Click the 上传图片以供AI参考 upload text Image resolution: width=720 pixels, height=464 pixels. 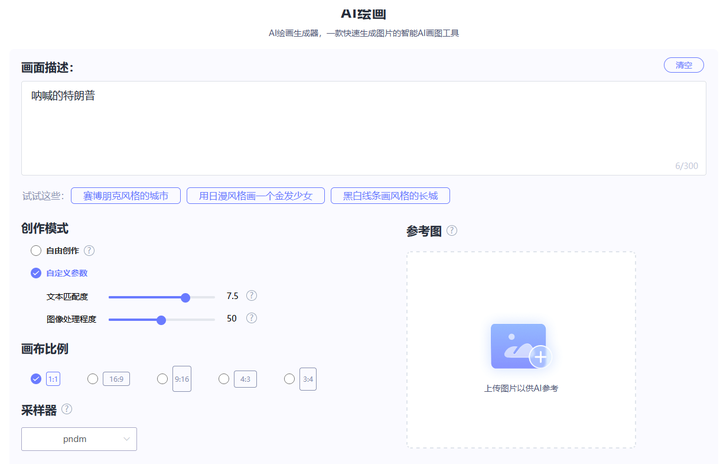click(x=521, y=389)
